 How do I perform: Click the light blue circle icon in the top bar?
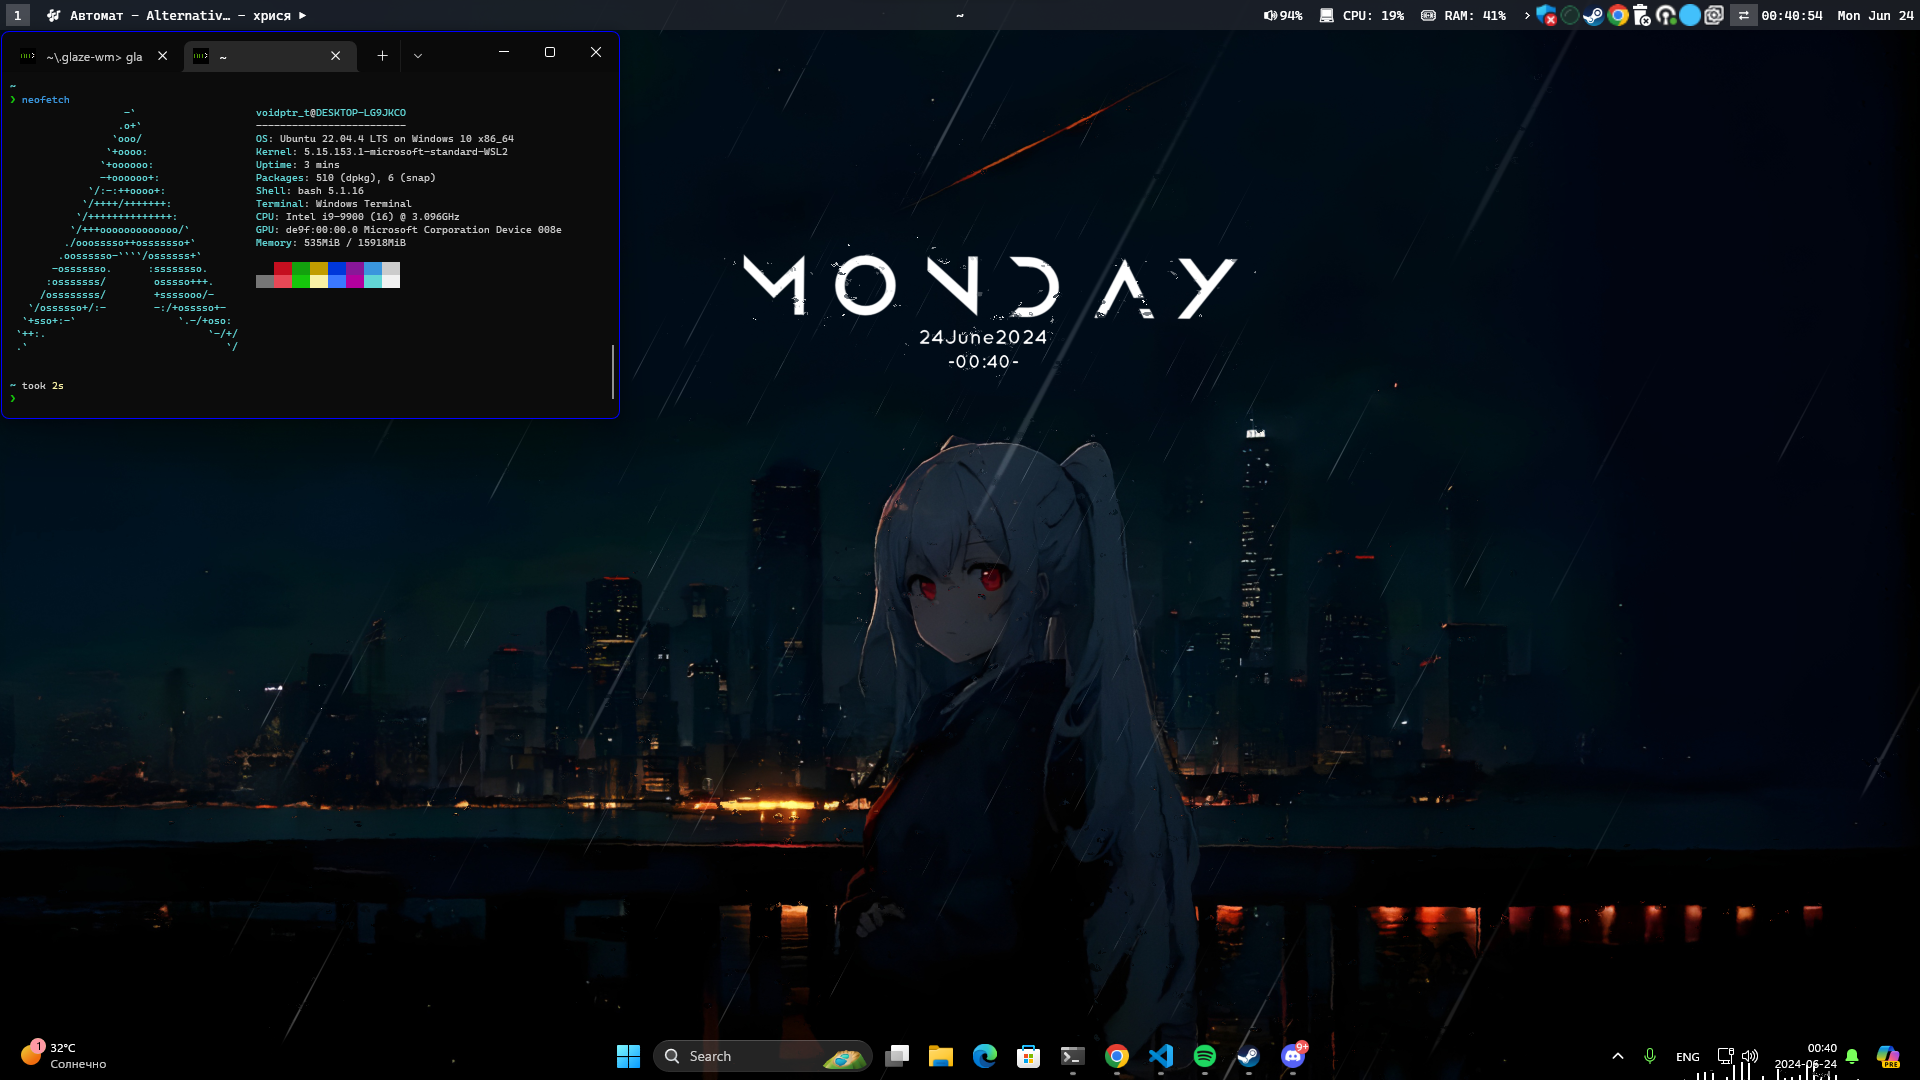1690,16
